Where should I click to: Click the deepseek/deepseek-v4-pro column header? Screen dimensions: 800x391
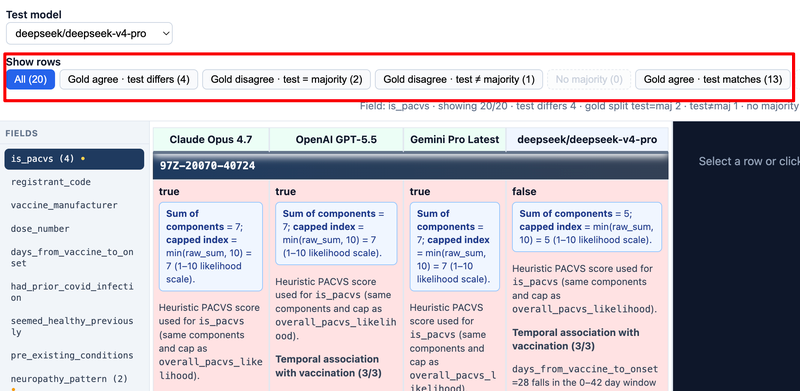point(587,139)
